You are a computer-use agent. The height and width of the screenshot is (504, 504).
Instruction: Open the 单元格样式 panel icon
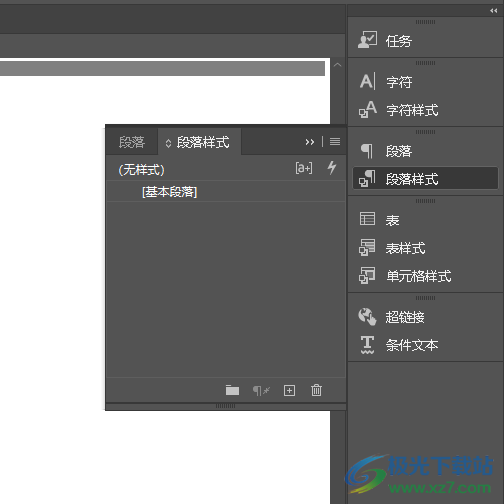[367, 275]
